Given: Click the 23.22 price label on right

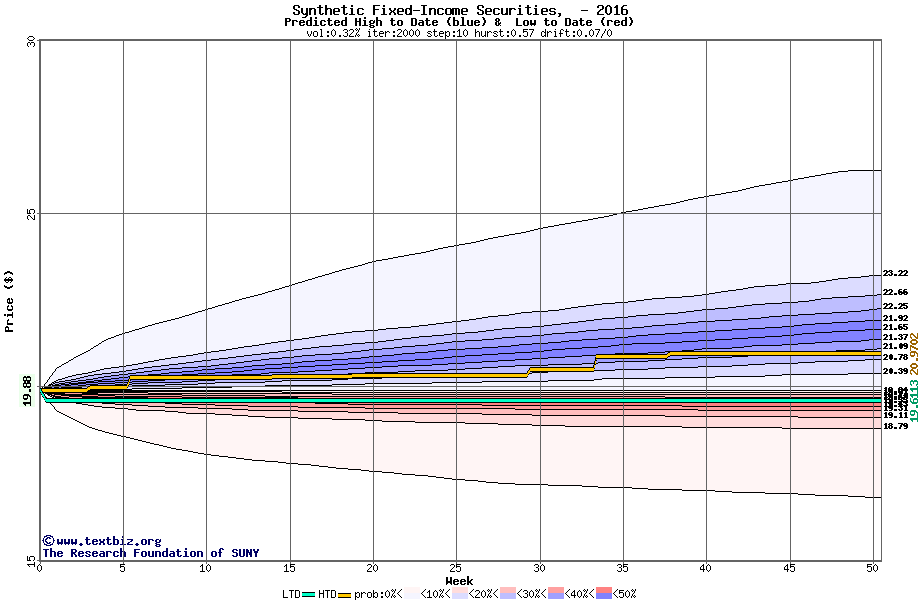Looking at the screenshot, I should [x=895, y=273].
